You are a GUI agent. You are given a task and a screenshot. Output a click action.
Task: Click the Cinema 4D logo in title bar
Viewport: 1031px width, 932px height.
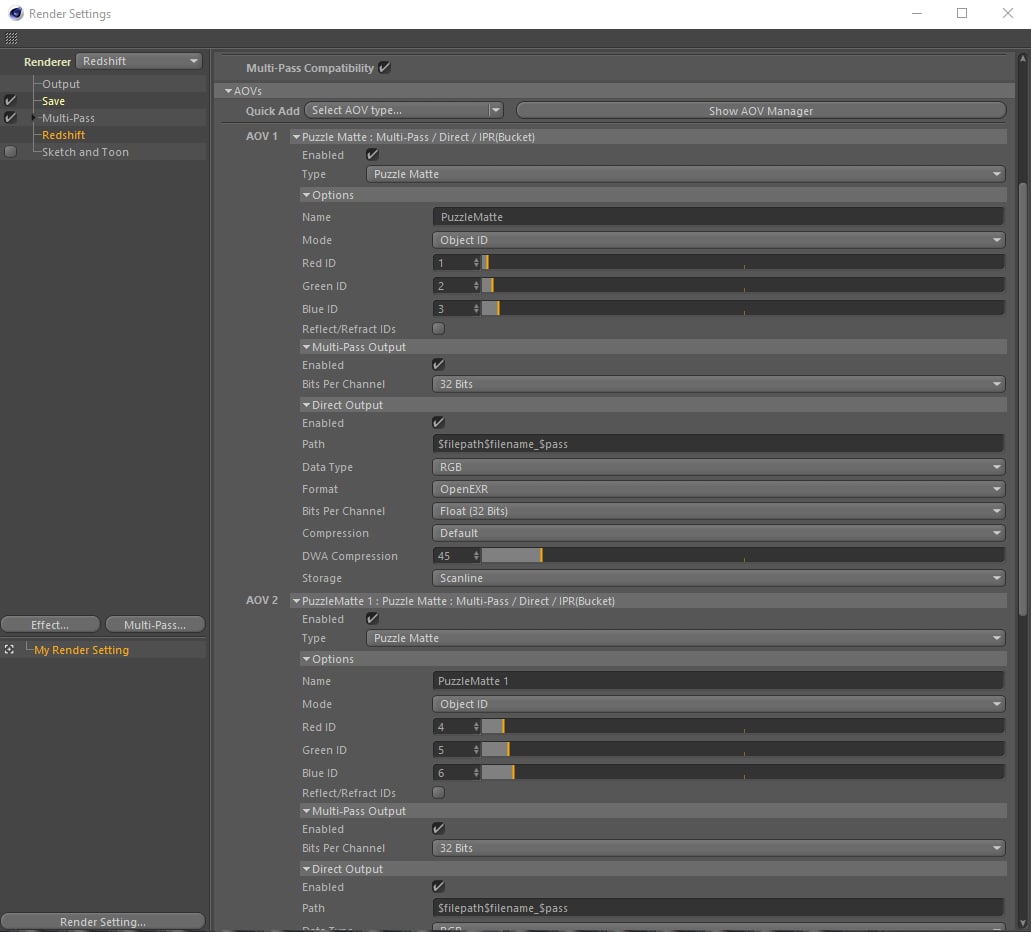(14, 14)
